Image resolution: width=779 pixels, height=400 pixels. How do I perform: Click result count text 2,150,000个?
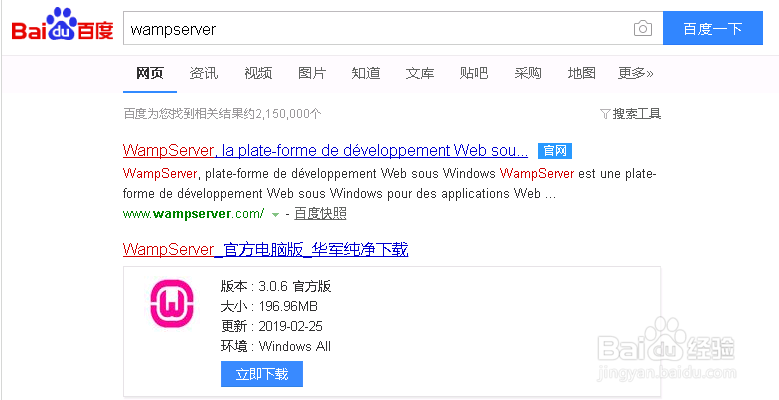click(x=288, y=114)
